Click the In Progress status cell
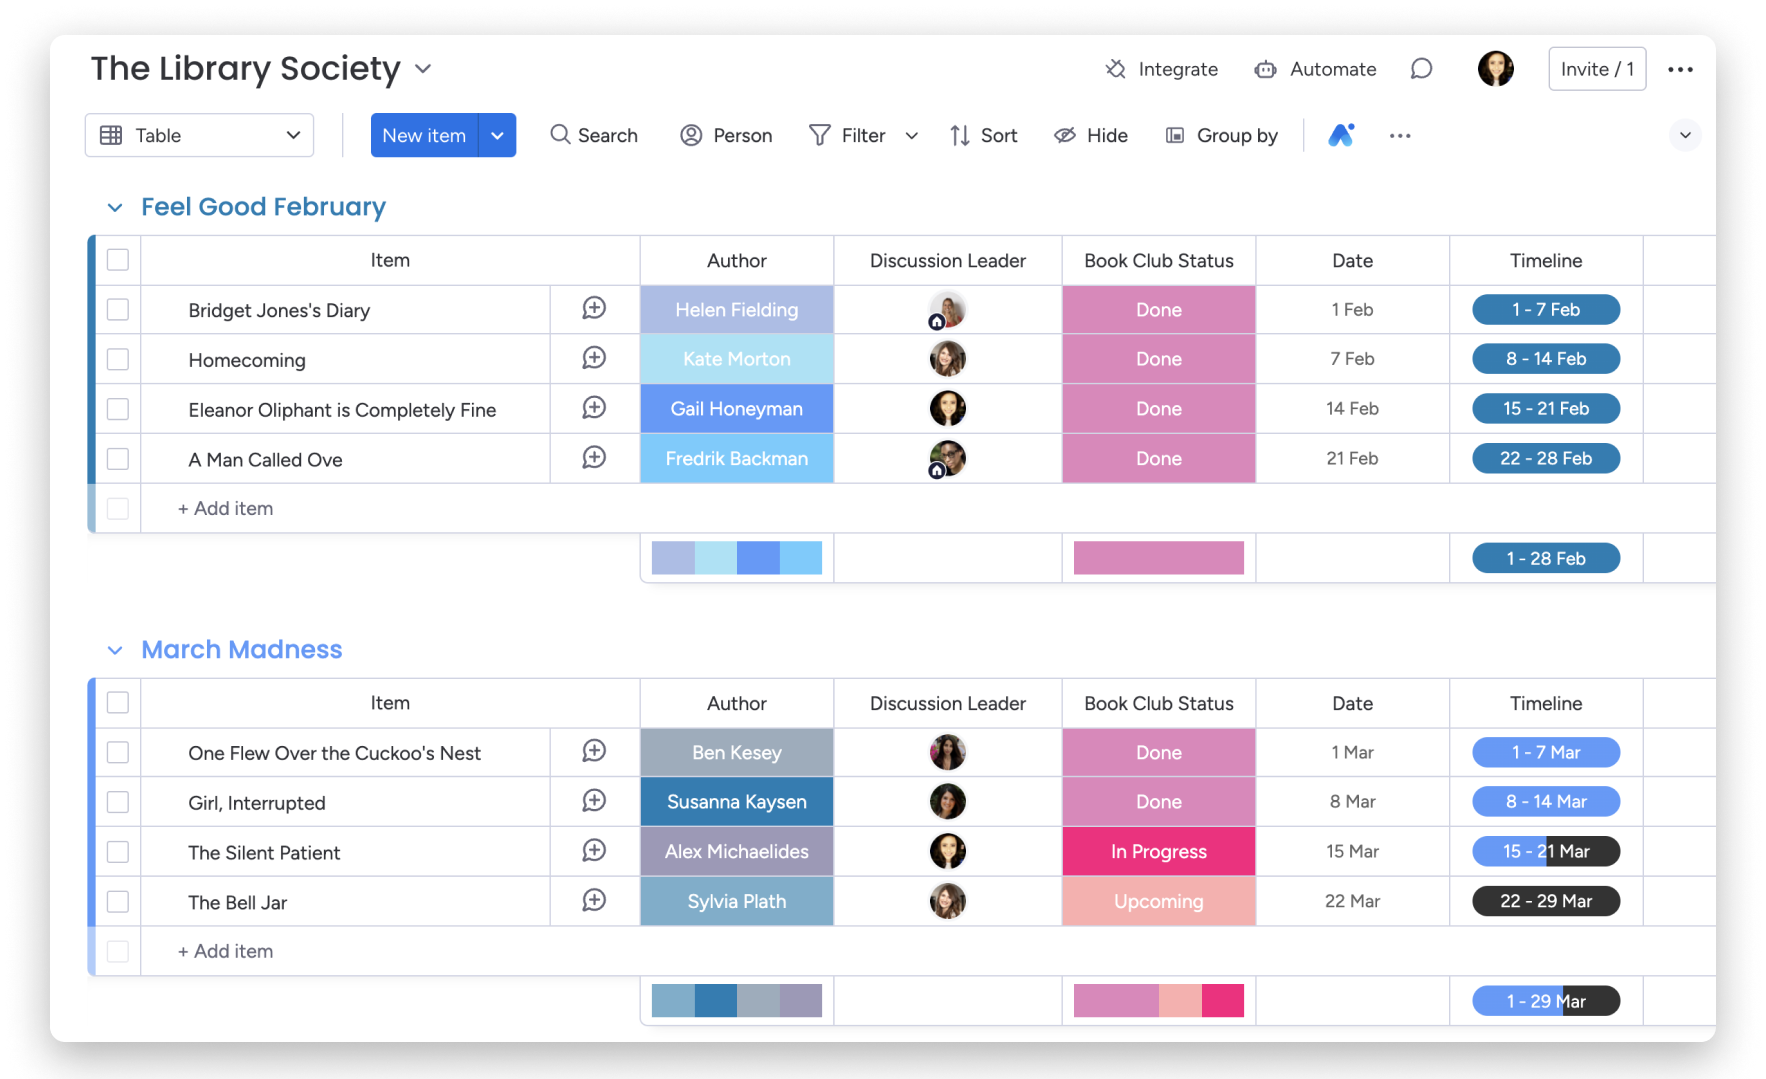Screen dimensions: 1766x1079 coord(1158,852)
